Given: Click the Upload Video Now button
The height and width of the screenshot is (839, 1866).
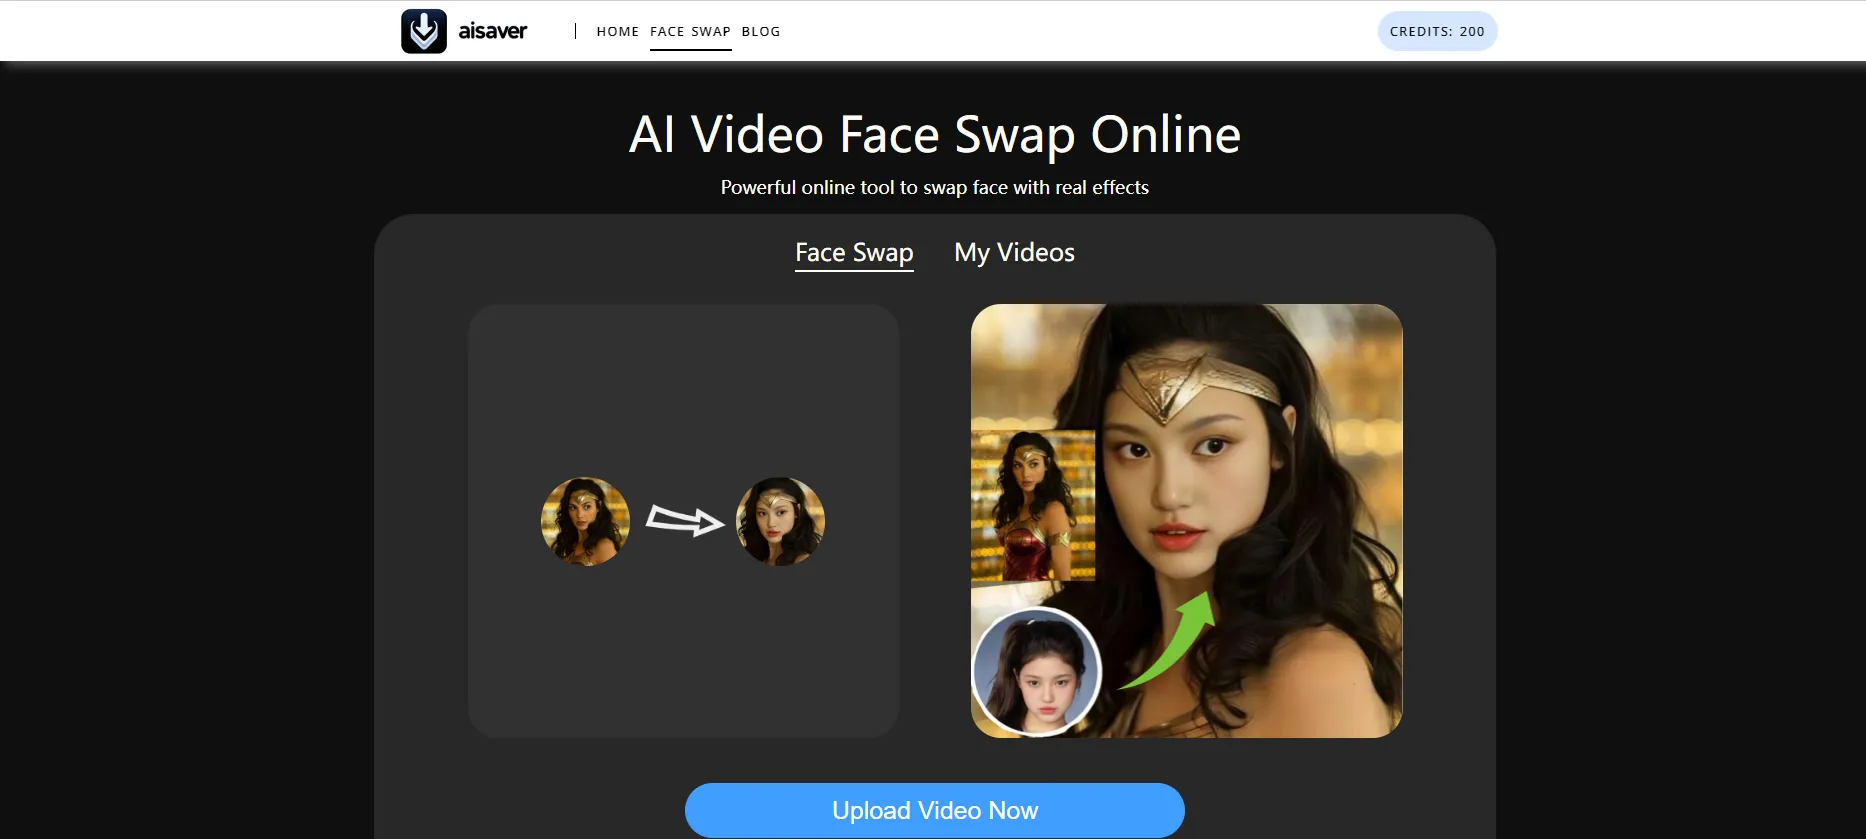Looking at the screenshot, I should [x=935, y=810].
